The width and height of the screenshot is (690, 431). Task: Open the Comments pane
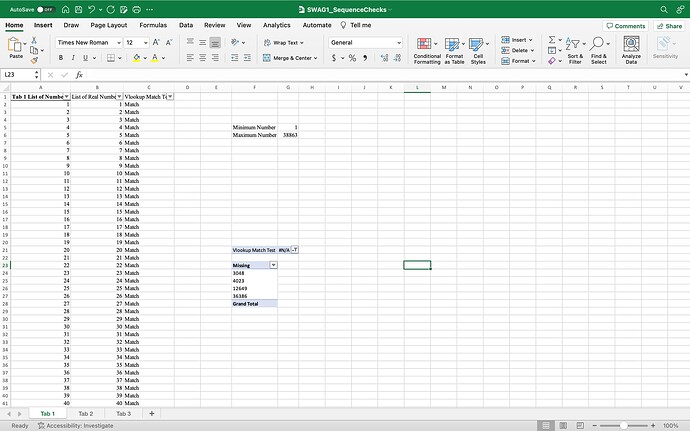(x=626, y=26)
